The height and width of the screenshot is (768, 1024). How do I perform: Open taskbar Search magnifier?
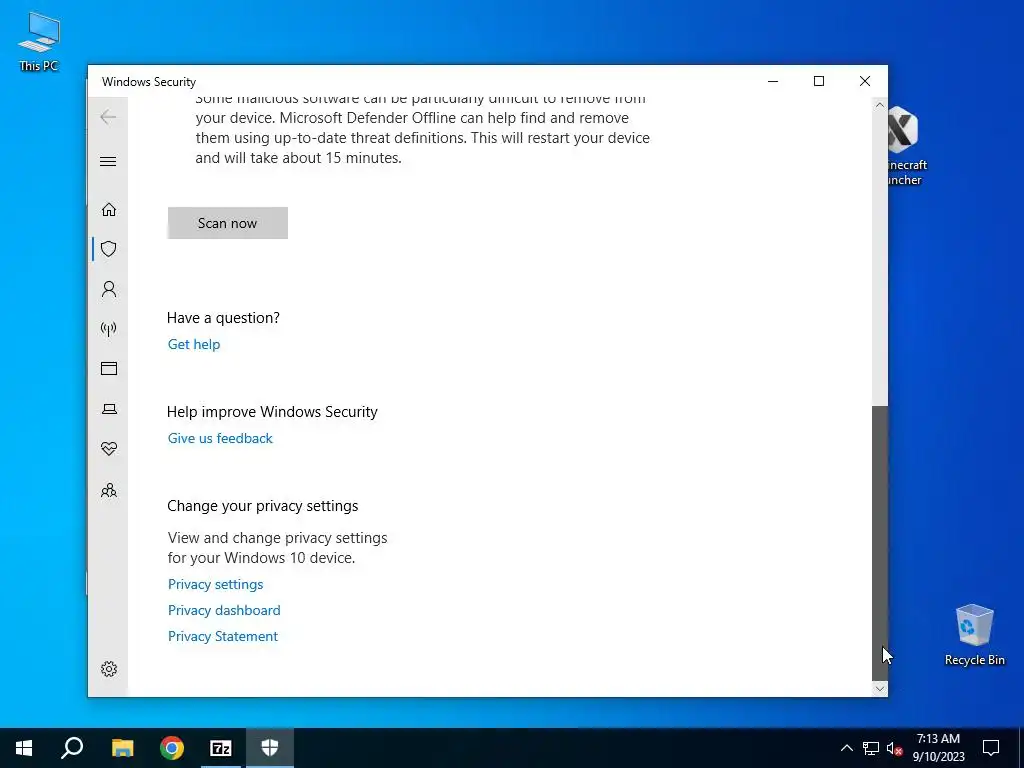click(x=72, y=748)
